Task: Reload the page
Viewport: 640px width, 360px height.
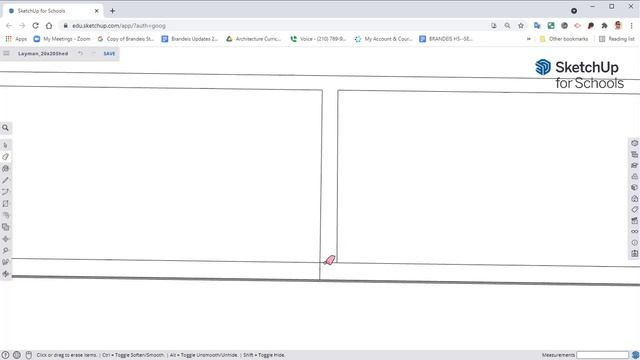Action: [36, 25]
